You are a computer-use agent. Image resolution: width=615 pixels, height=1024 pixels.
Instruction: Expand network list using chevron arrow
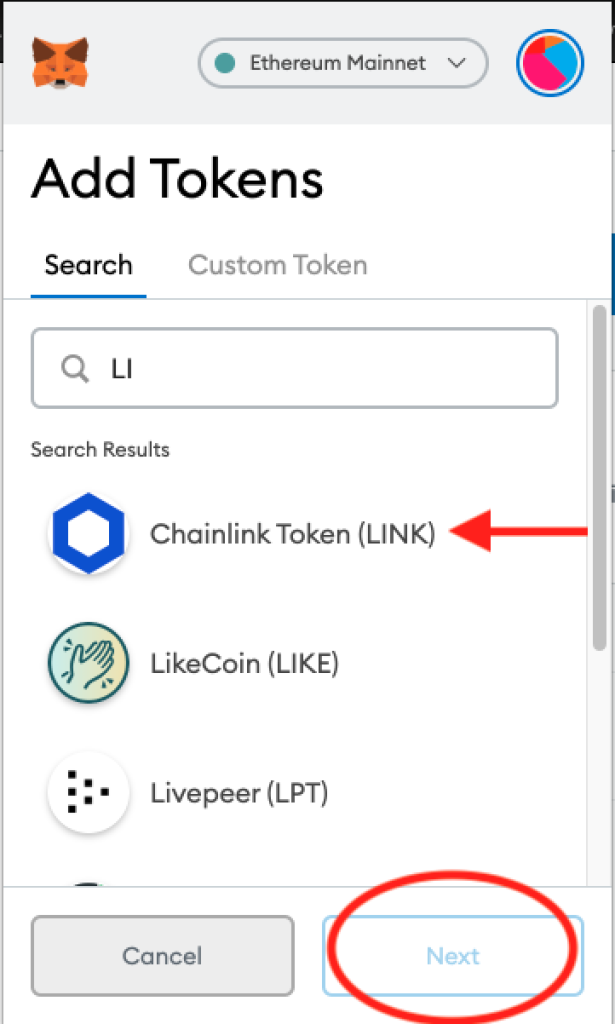(x=457, y=63)
